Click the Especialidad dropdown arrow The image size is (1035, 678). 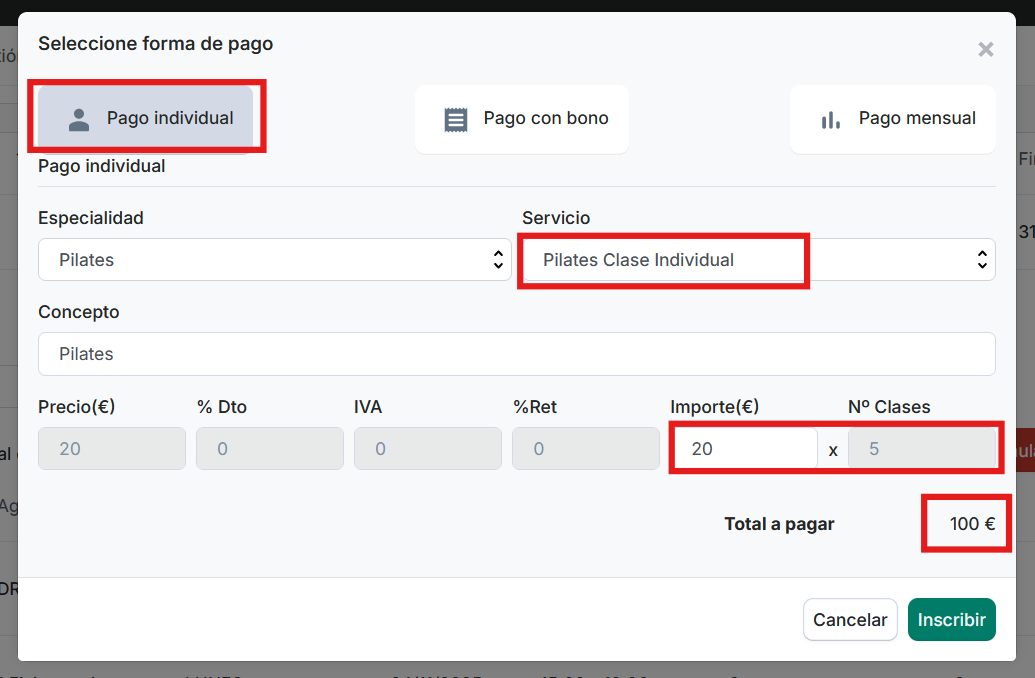[498, 260]
